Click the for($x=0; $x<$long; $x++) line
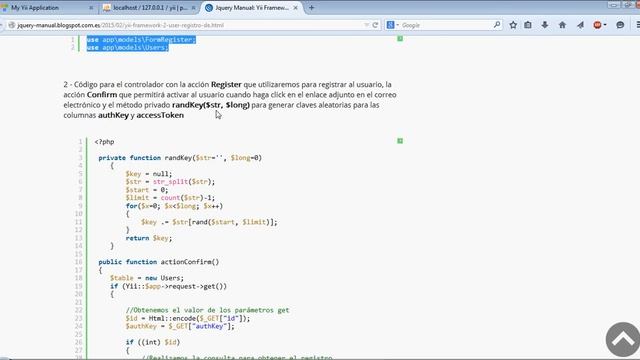 tap(174, 206)
